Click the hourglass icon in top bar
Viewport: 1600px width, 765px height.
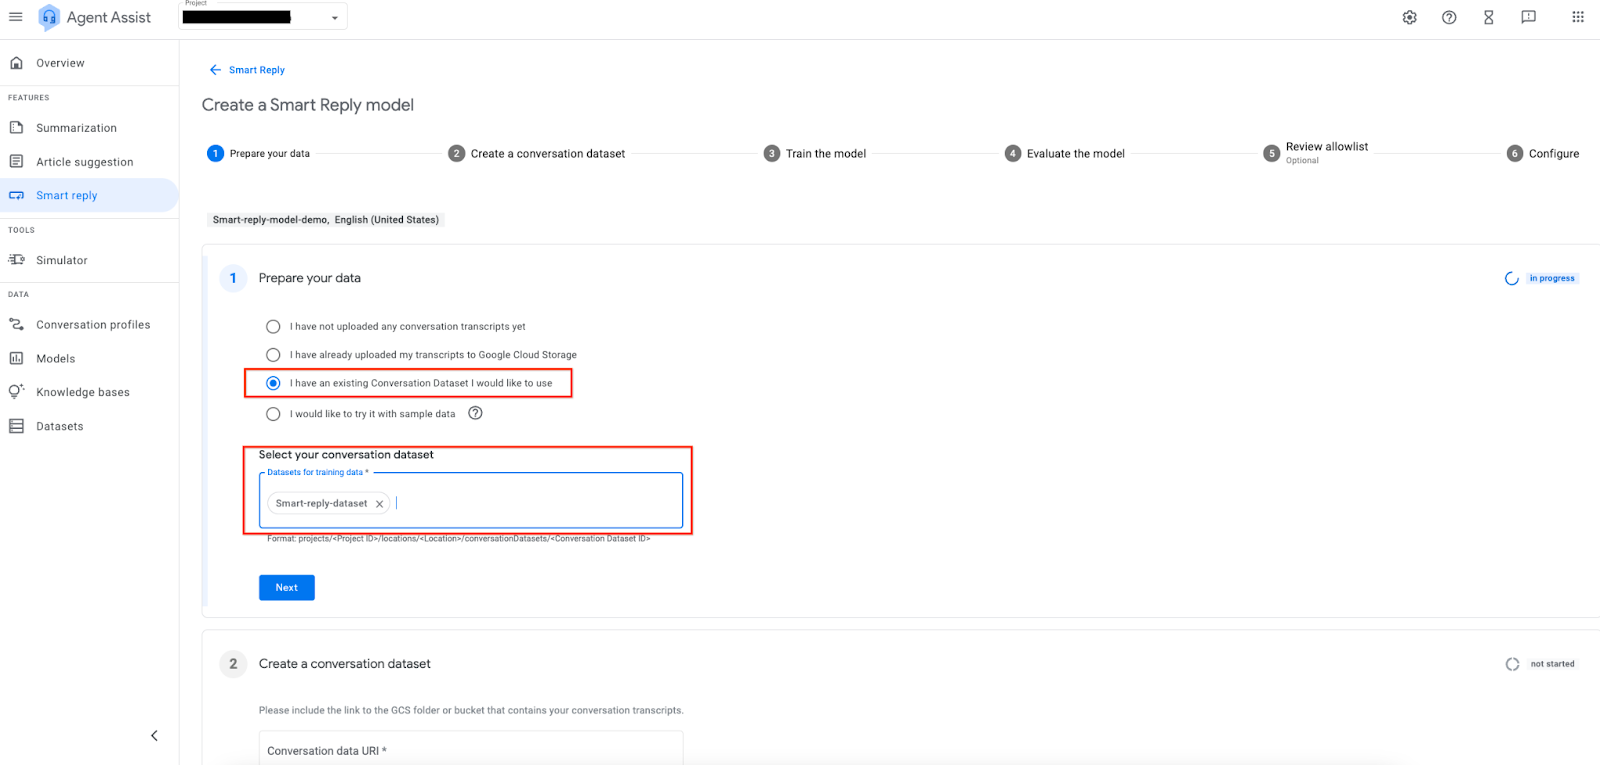click(1488, 17)
